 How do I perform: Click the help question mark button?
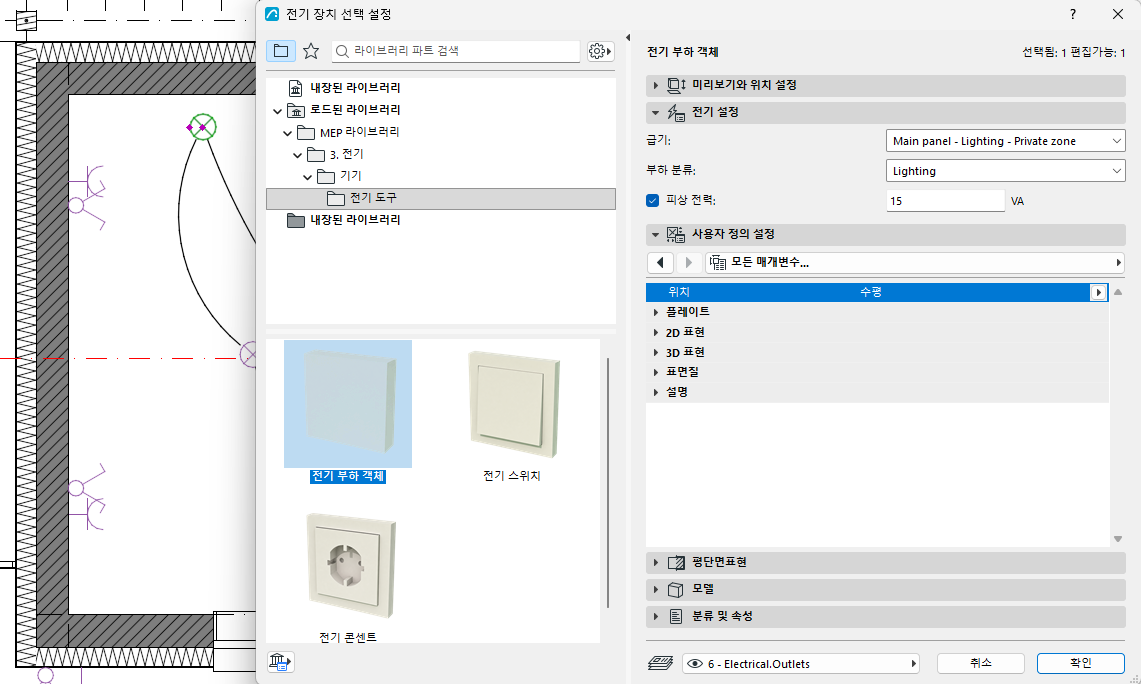pos(1073,15)
